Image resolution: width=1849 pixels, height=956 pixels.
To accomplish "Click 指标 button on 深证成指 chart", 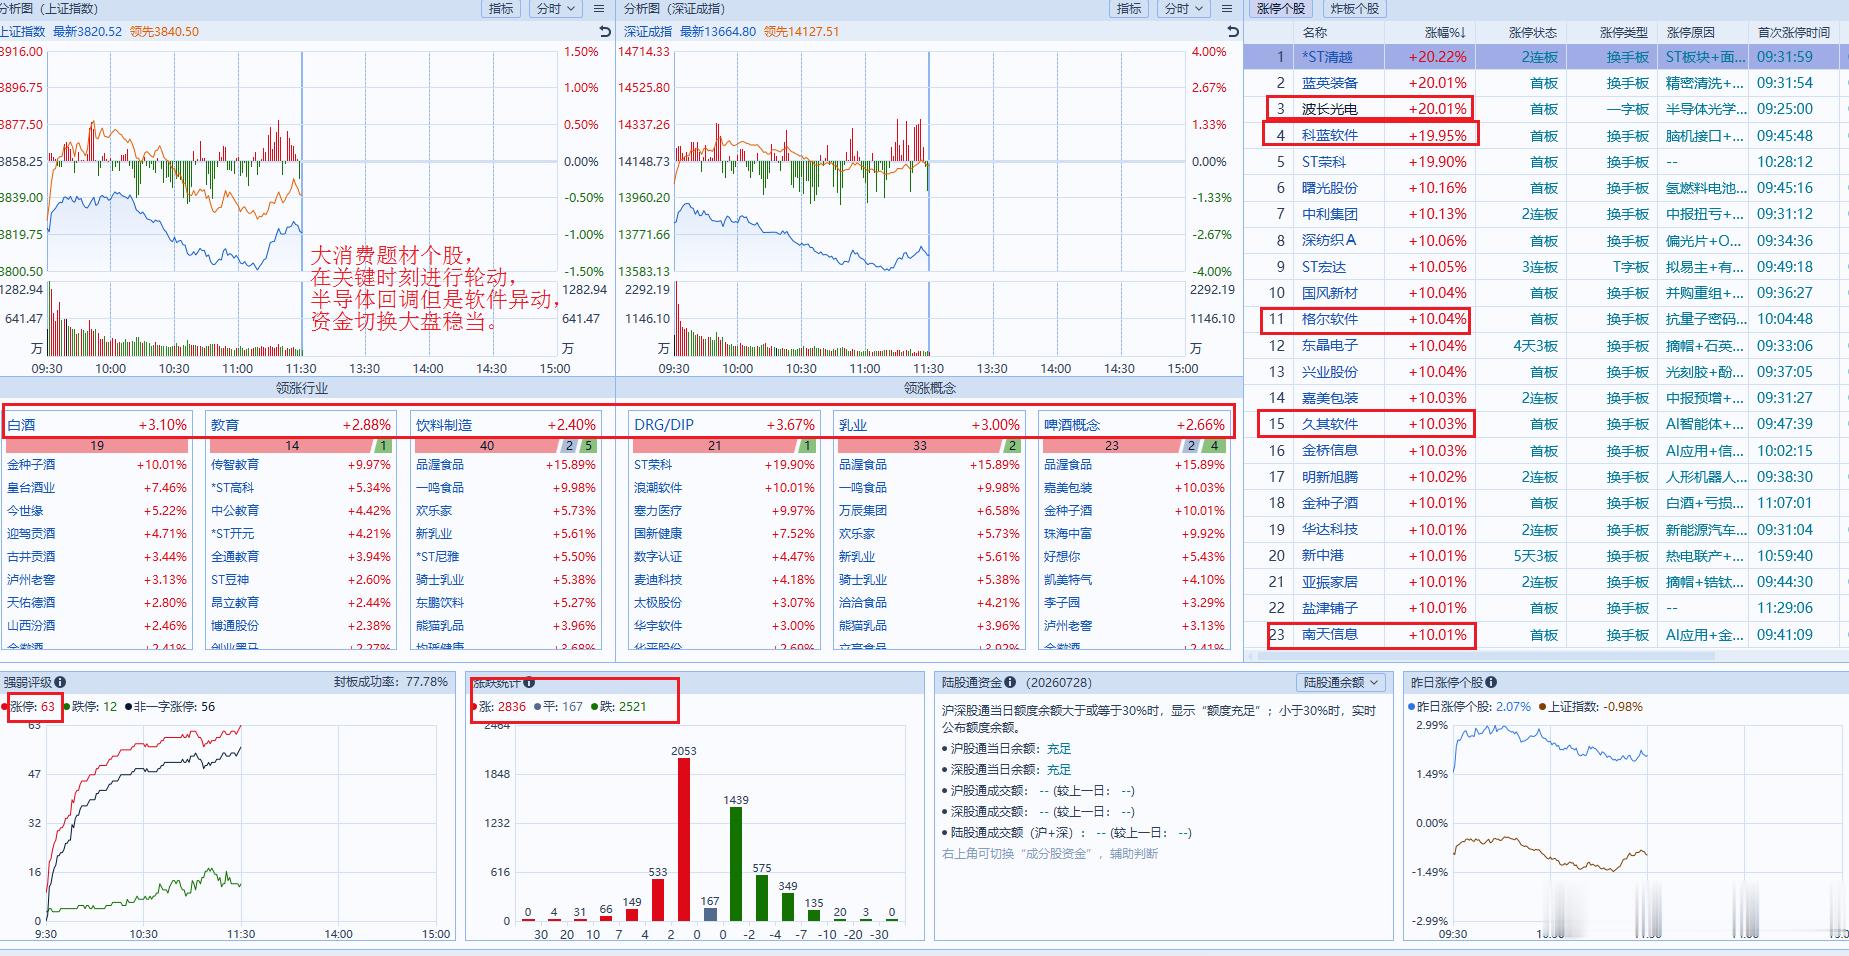I will pyautogui.click(x=1129, y=8).
